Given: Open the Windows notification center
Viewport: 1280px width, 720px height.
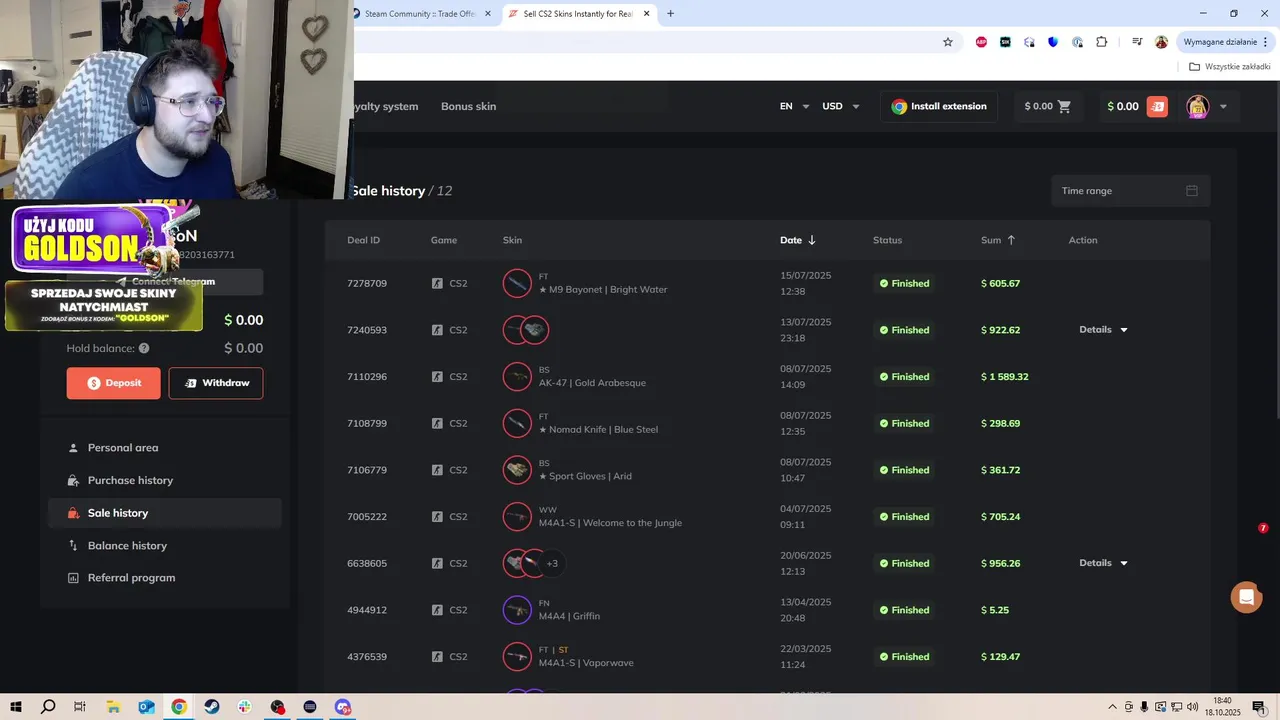Looking at the screenshot, I should [x=1259, y=707].
